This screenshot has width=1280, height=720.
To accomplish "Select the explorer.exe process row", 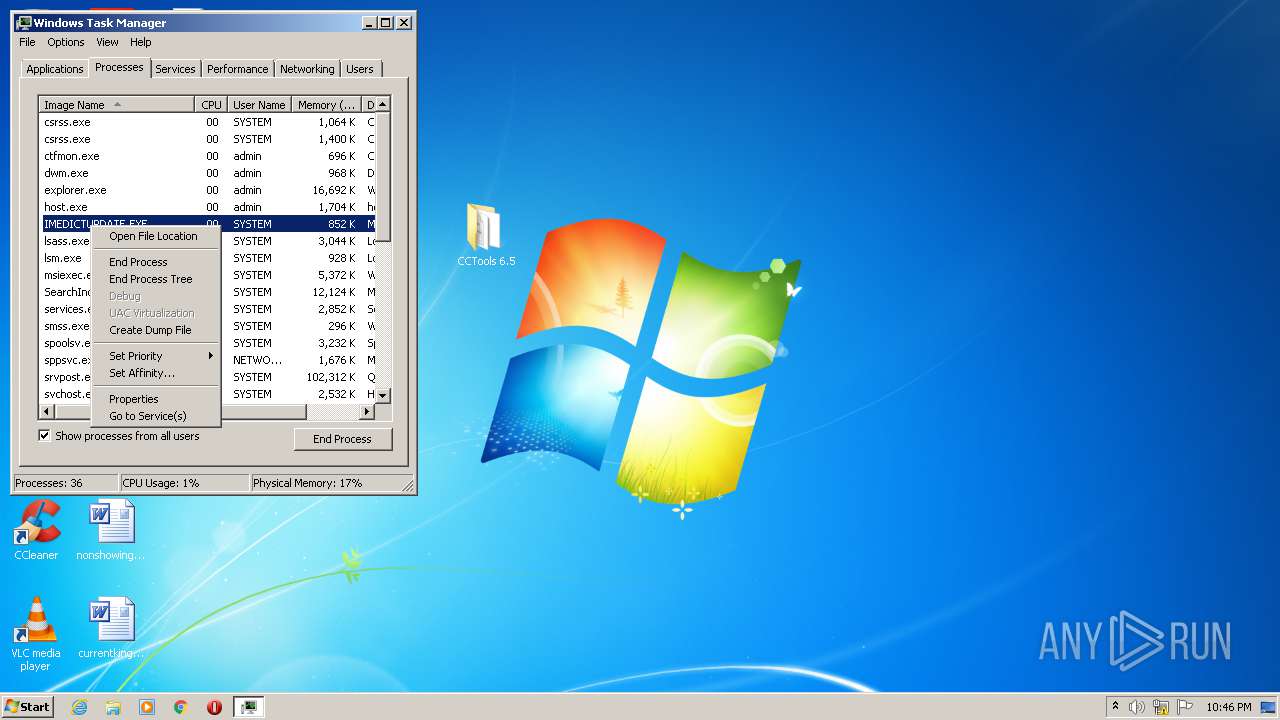I will 207,190.
